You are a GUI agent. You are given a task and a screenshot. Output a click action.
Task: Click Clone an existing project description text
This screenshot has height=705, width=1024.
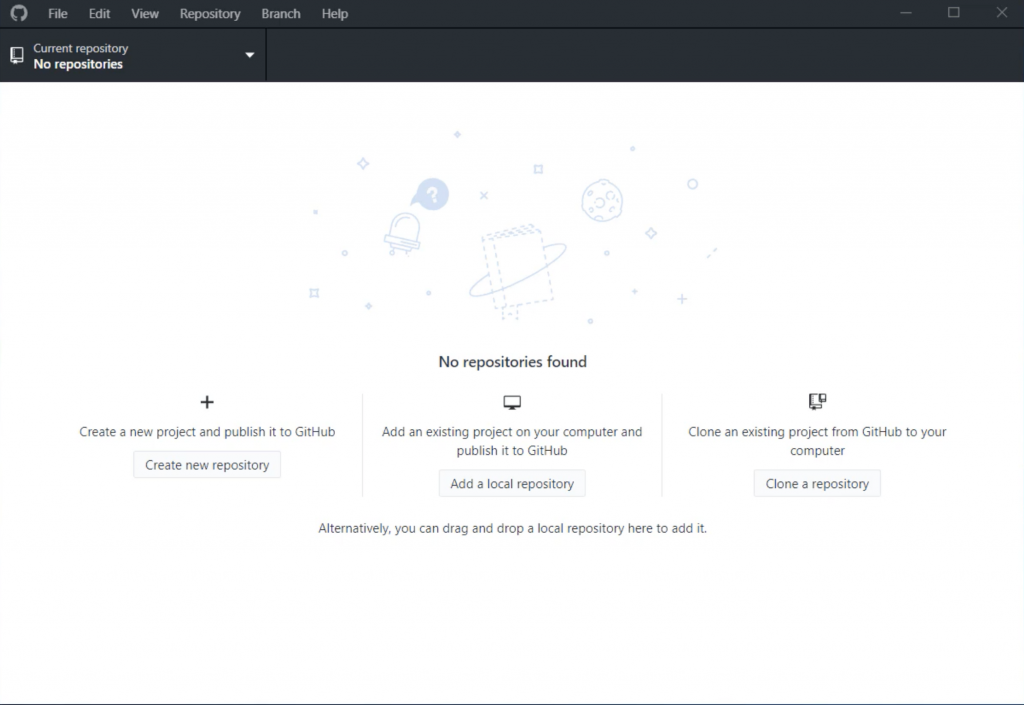point(817,441)
